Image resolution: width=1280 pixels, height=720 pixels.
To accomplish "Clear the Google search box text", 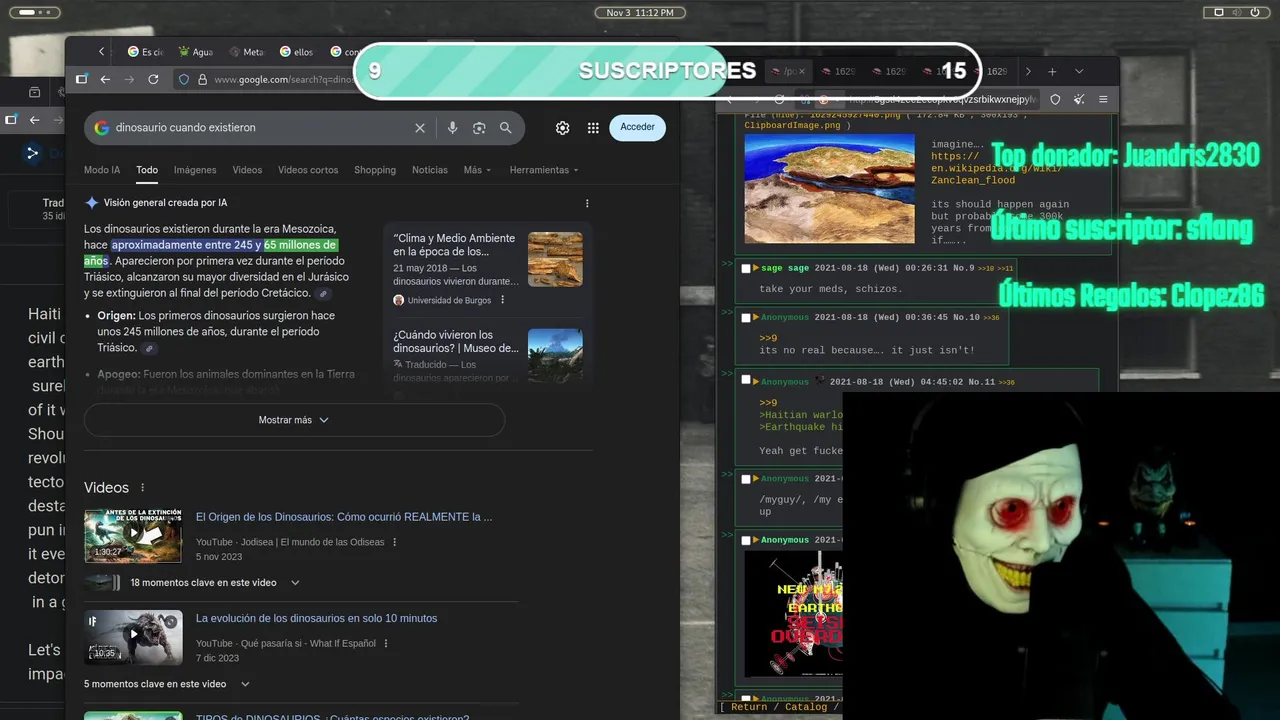I will [x=420, y=128].
